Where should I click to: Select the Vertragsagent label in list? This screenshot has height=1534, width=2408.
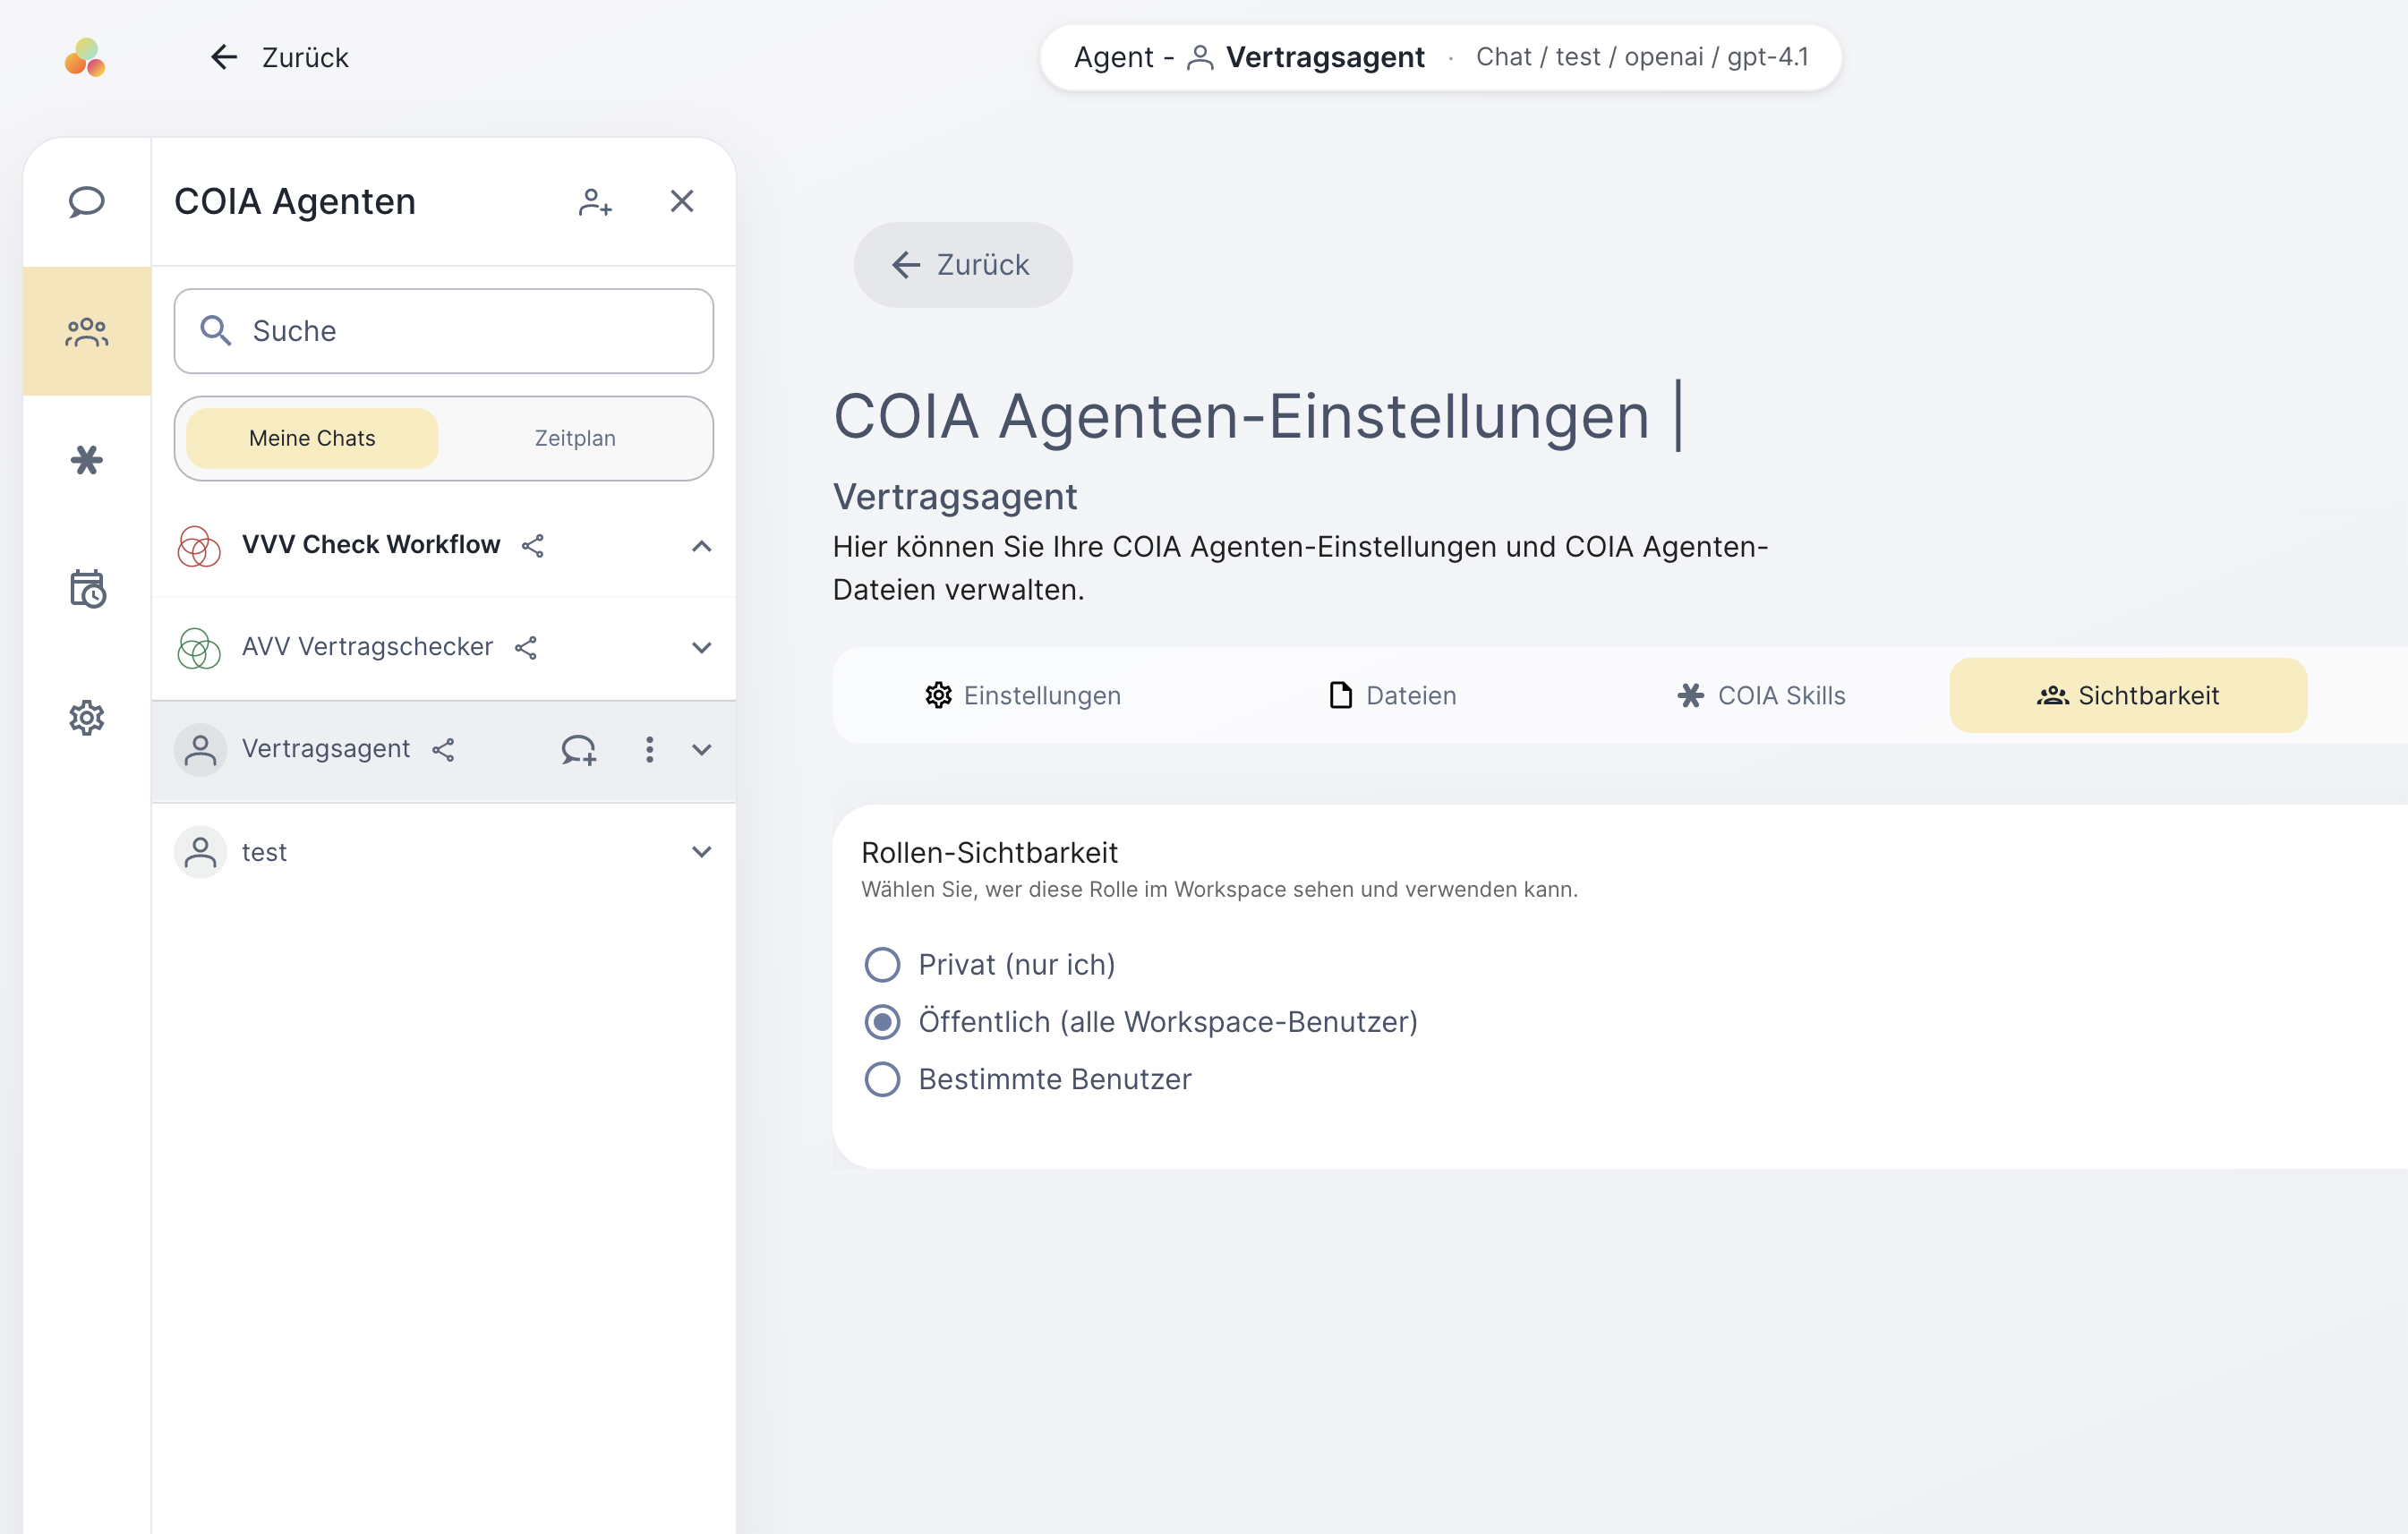(326, 749)
